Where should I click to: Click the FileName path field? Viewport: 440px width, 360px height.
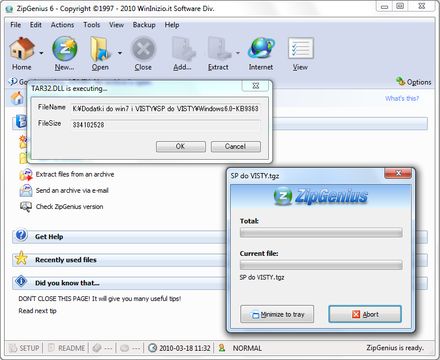tap(165, 109)
